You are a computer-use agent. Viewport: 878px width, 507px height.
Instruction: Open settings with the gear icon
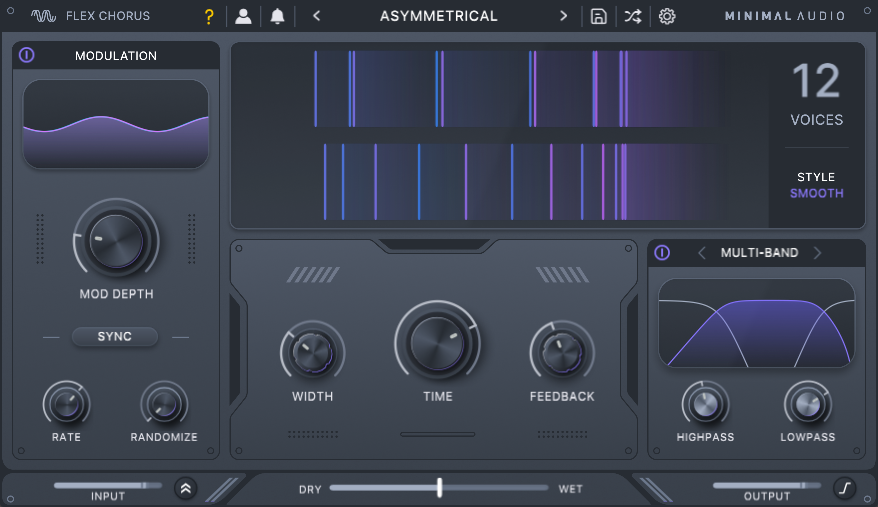(667, 16)
